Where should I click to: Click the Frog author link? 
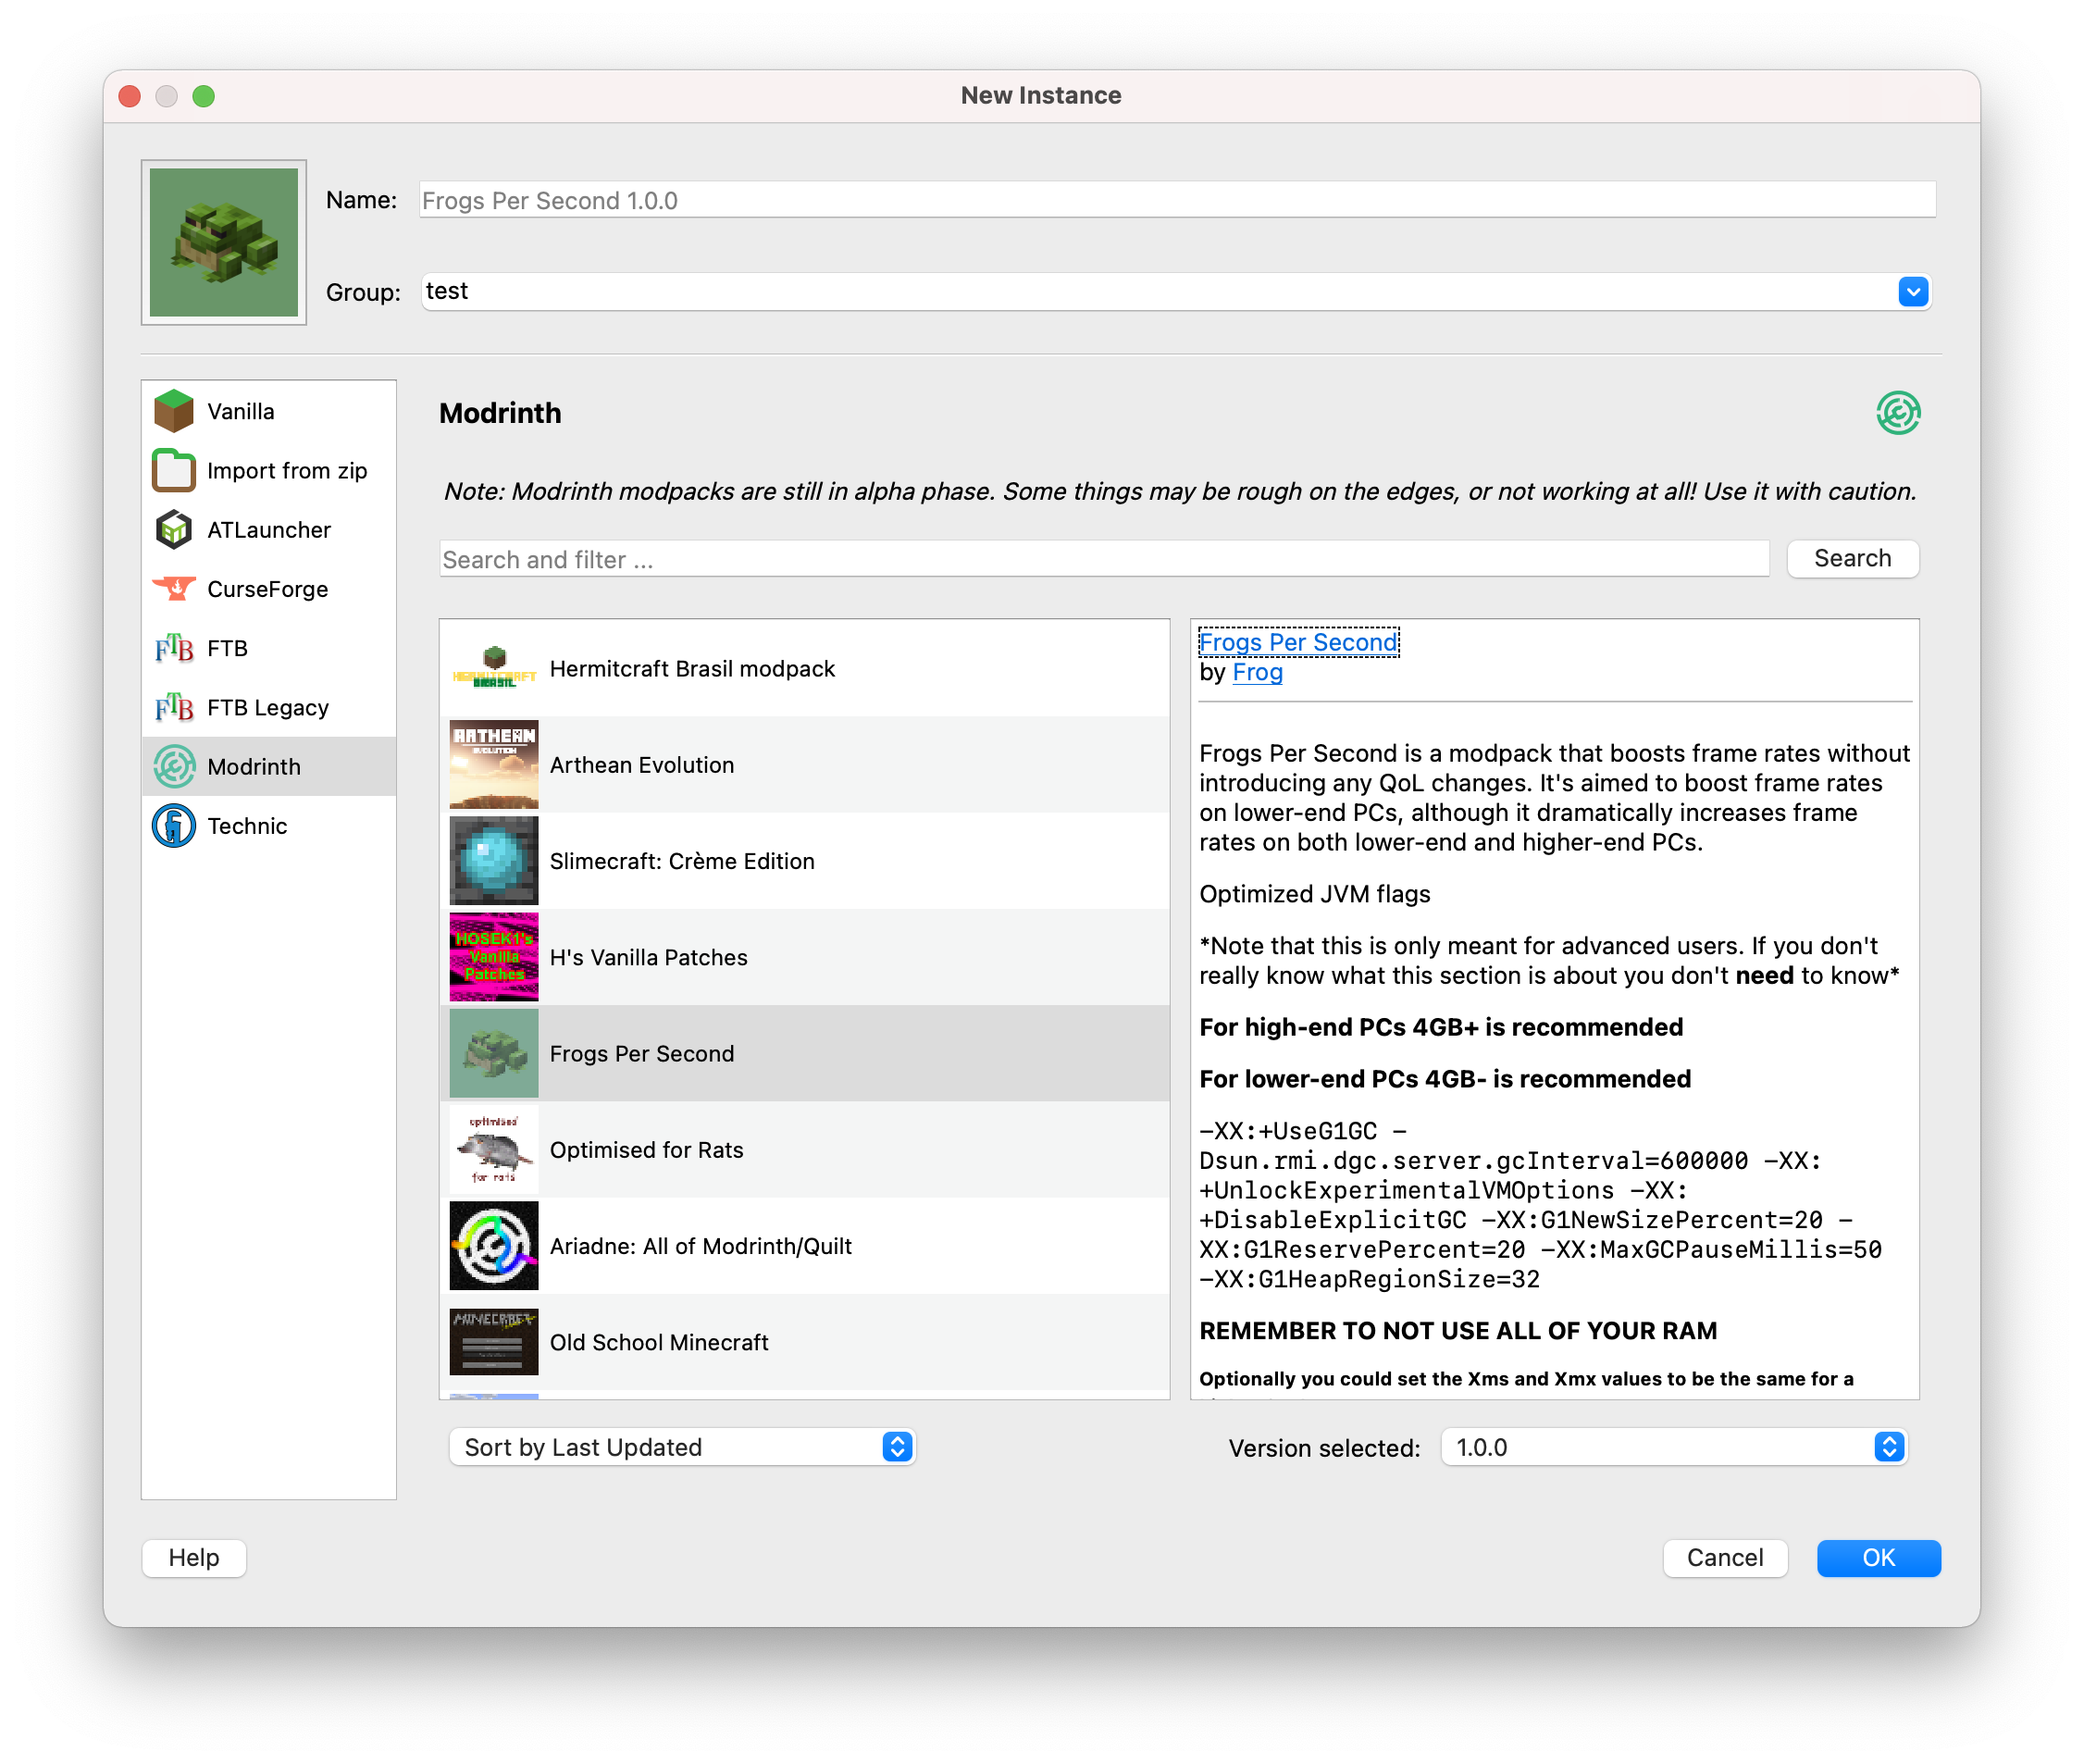(x=1257, y=672)
